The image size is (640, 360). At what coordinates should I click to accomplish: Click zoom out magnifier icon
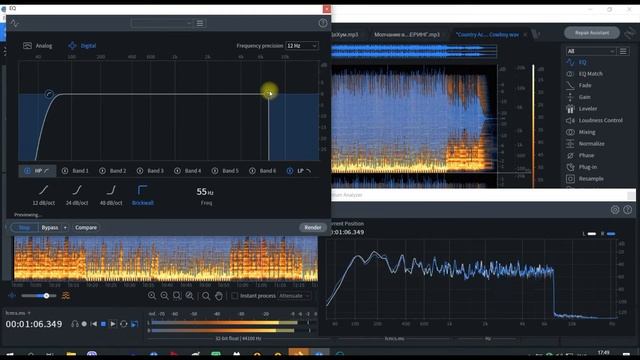(164, 296)
